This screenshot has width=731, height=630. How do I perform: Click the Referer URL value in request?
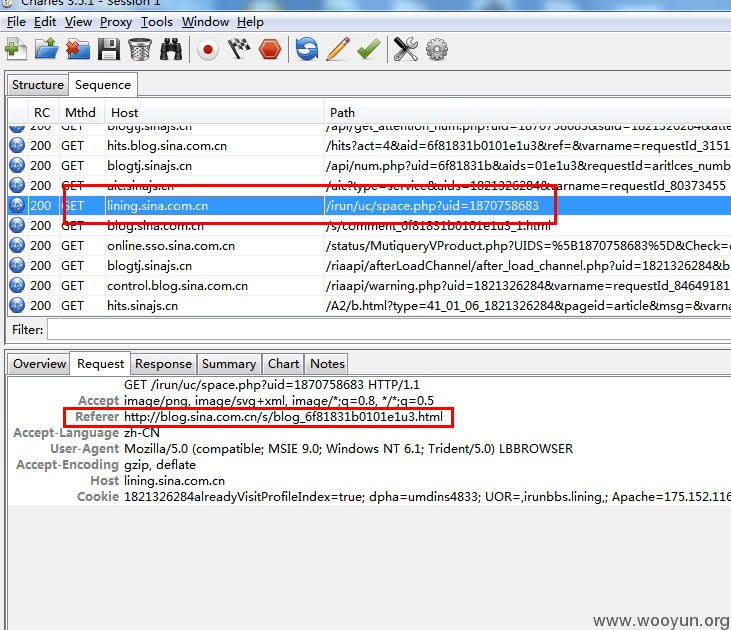click(283, 417)
